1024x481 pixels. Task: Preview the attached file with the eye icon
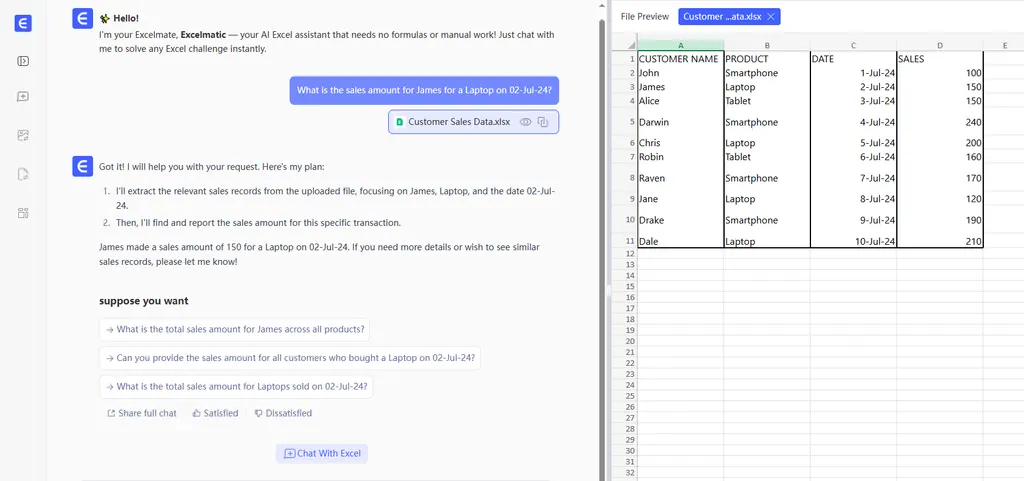tap(525, 122)
